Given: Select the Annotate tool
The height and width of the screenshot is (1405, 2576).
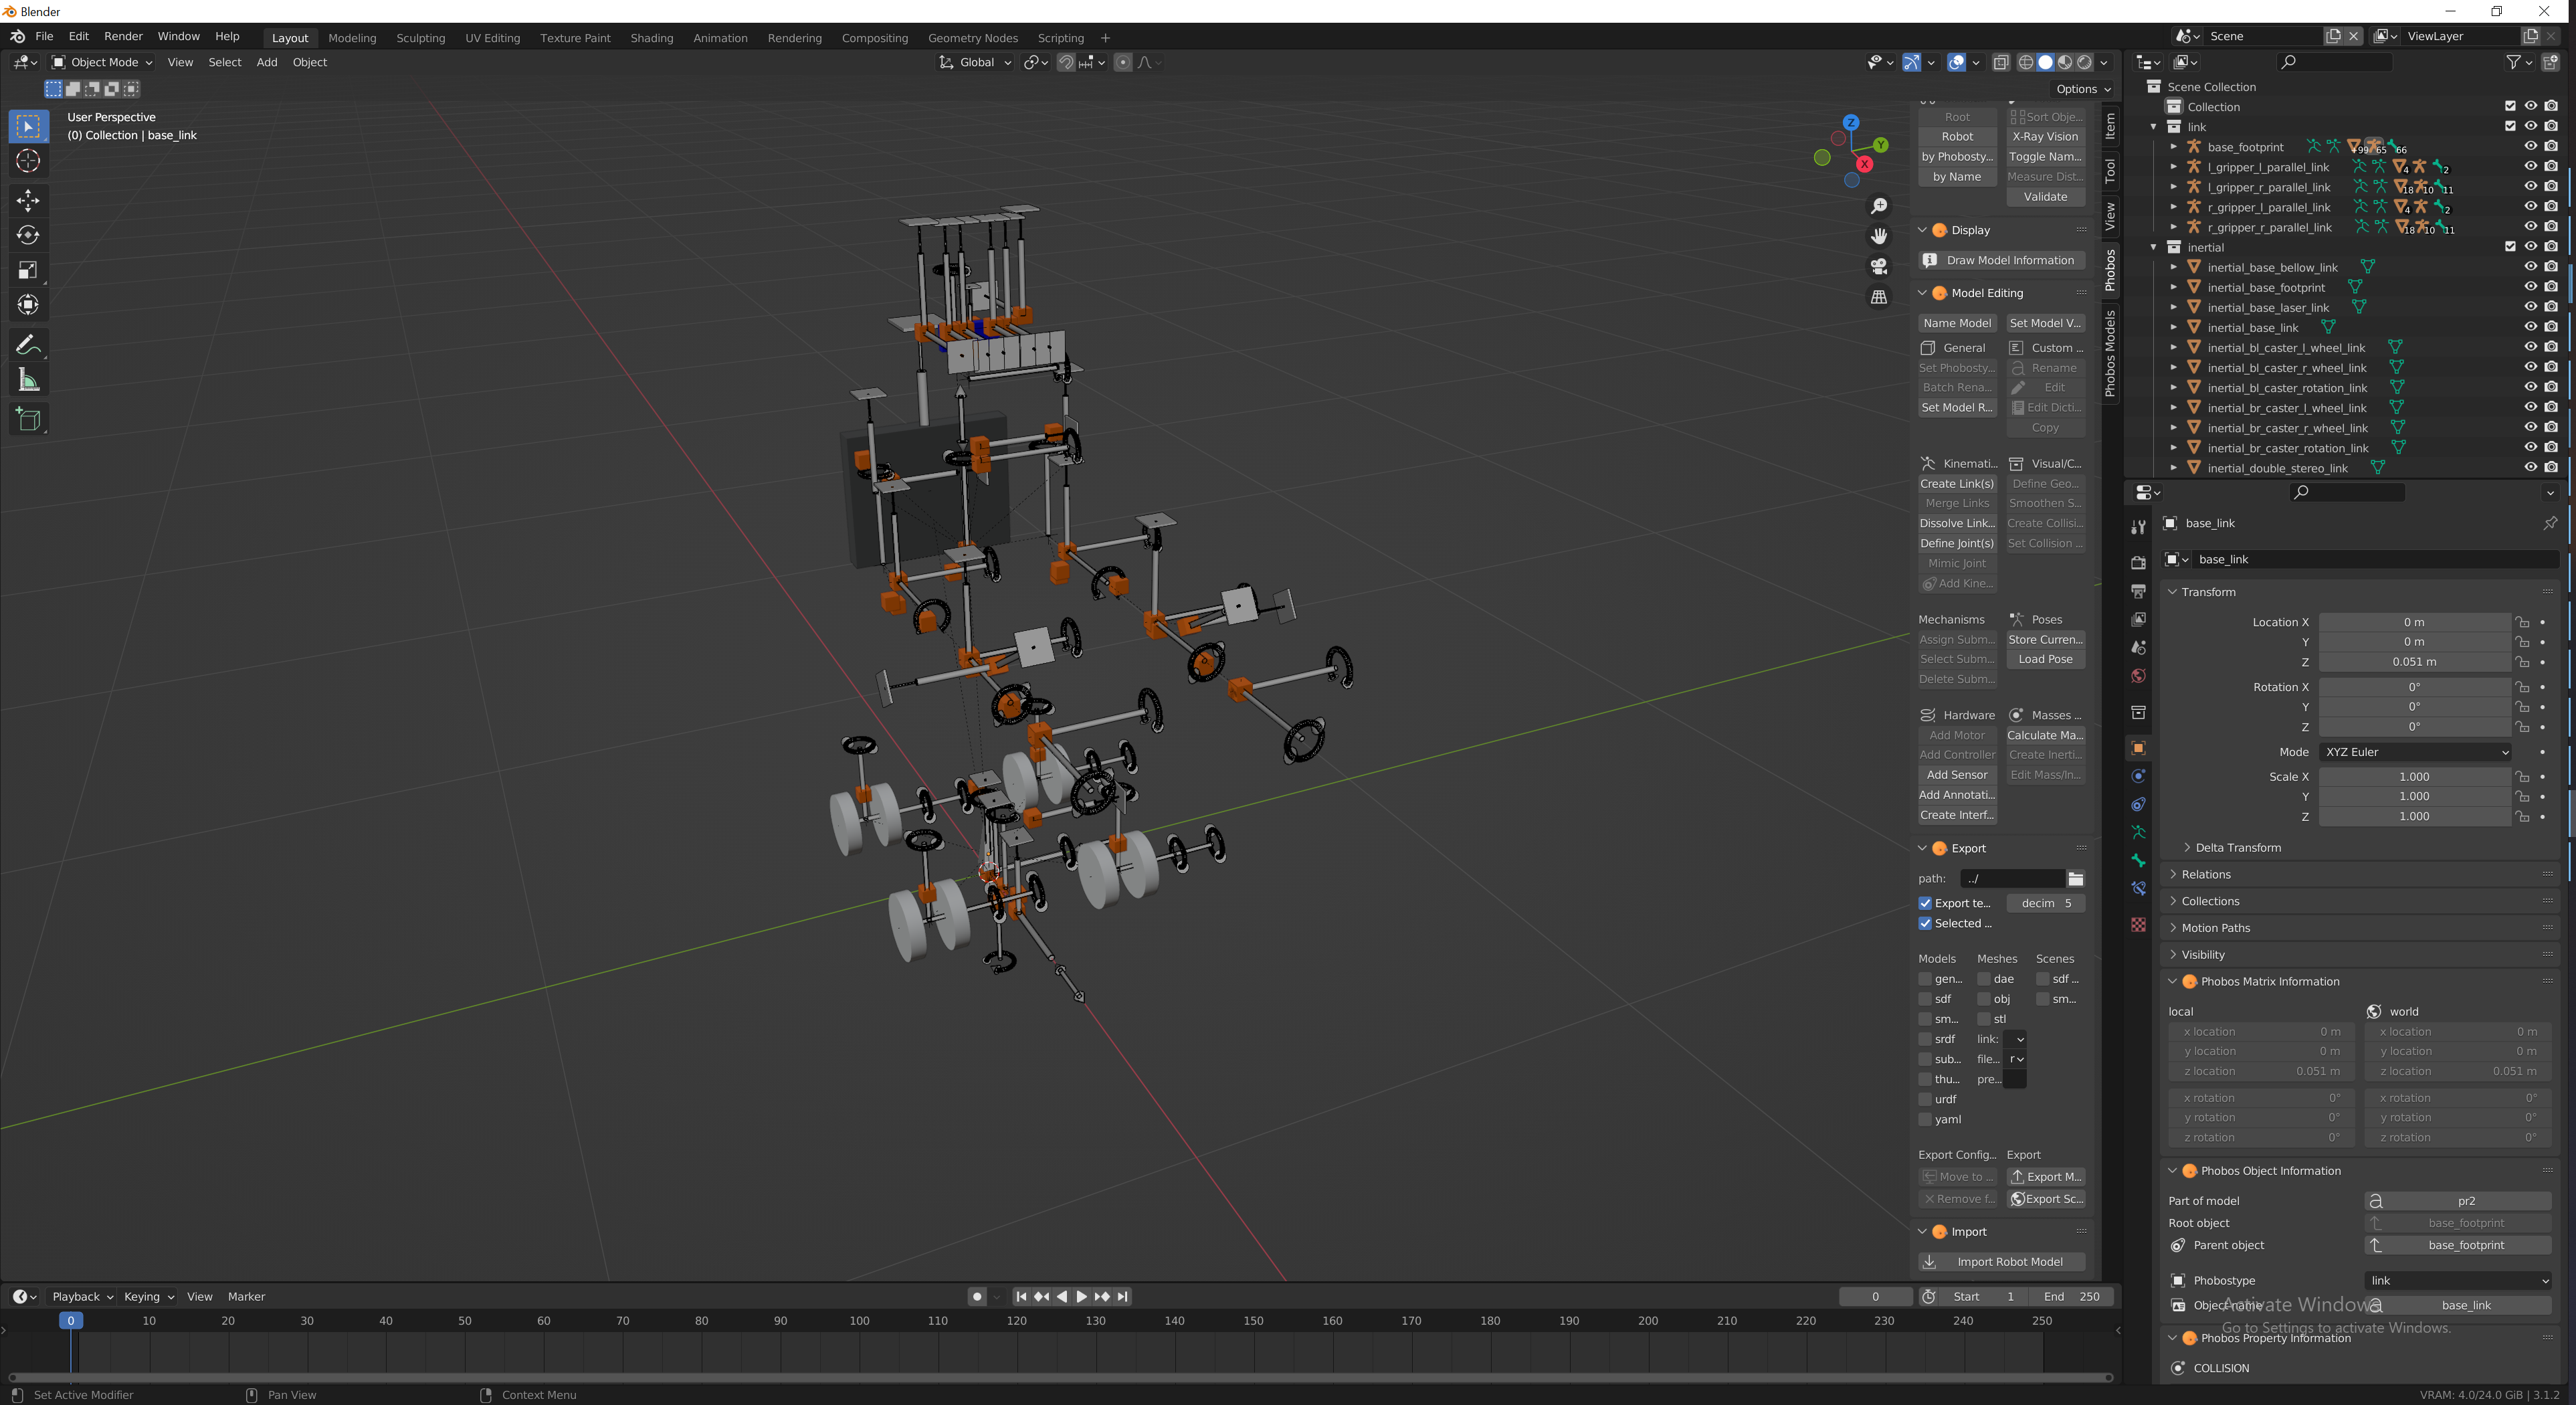Looking at the screenshot, I should click(x=28, y=344).
